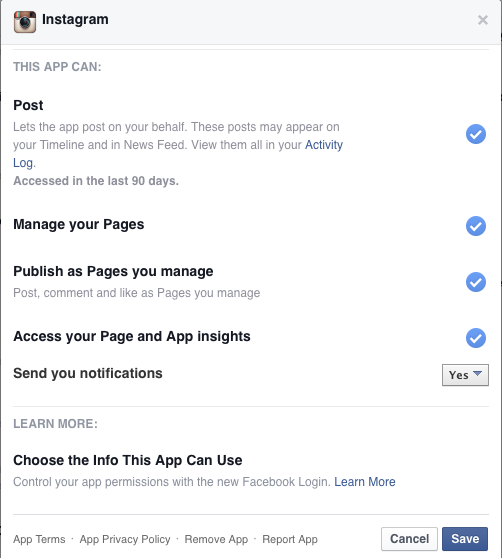View the App Privacy Policy
The height and width of the screenshot is (558, 502).
[x=125, y=539]
